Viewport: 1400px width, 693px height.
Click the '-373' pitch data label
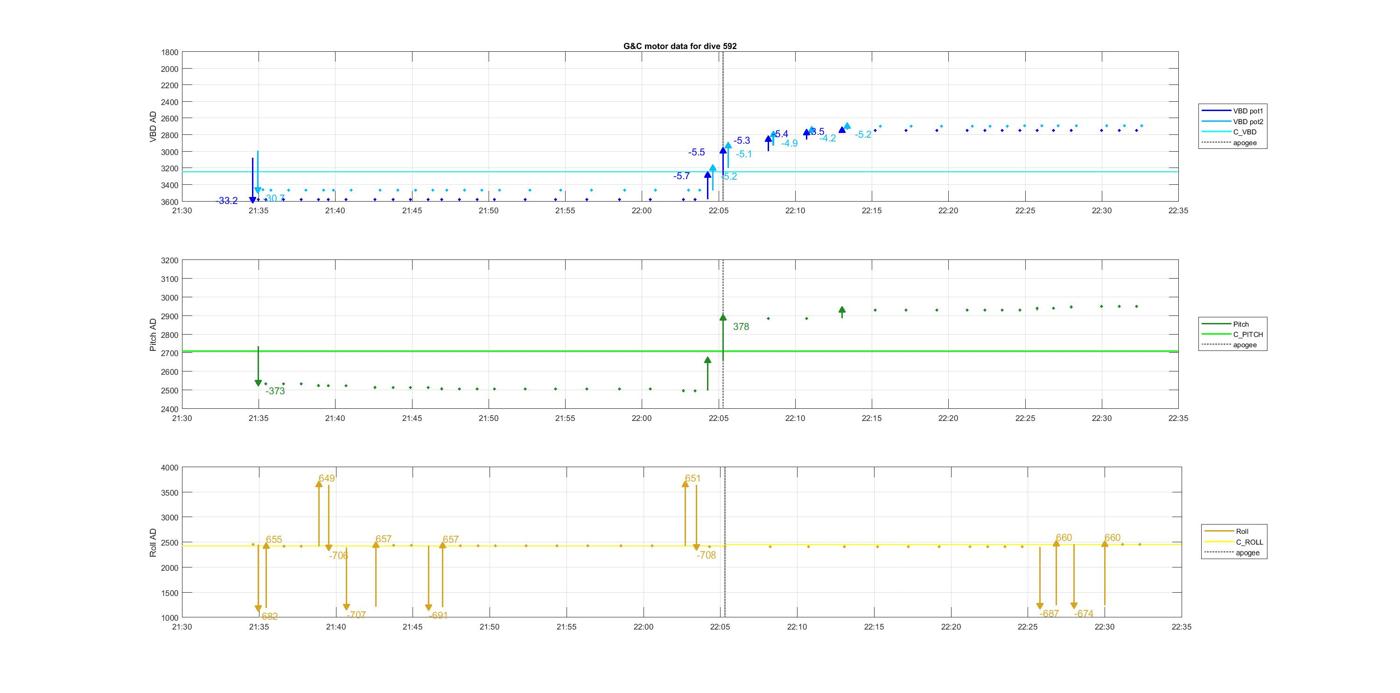point(276,391)
